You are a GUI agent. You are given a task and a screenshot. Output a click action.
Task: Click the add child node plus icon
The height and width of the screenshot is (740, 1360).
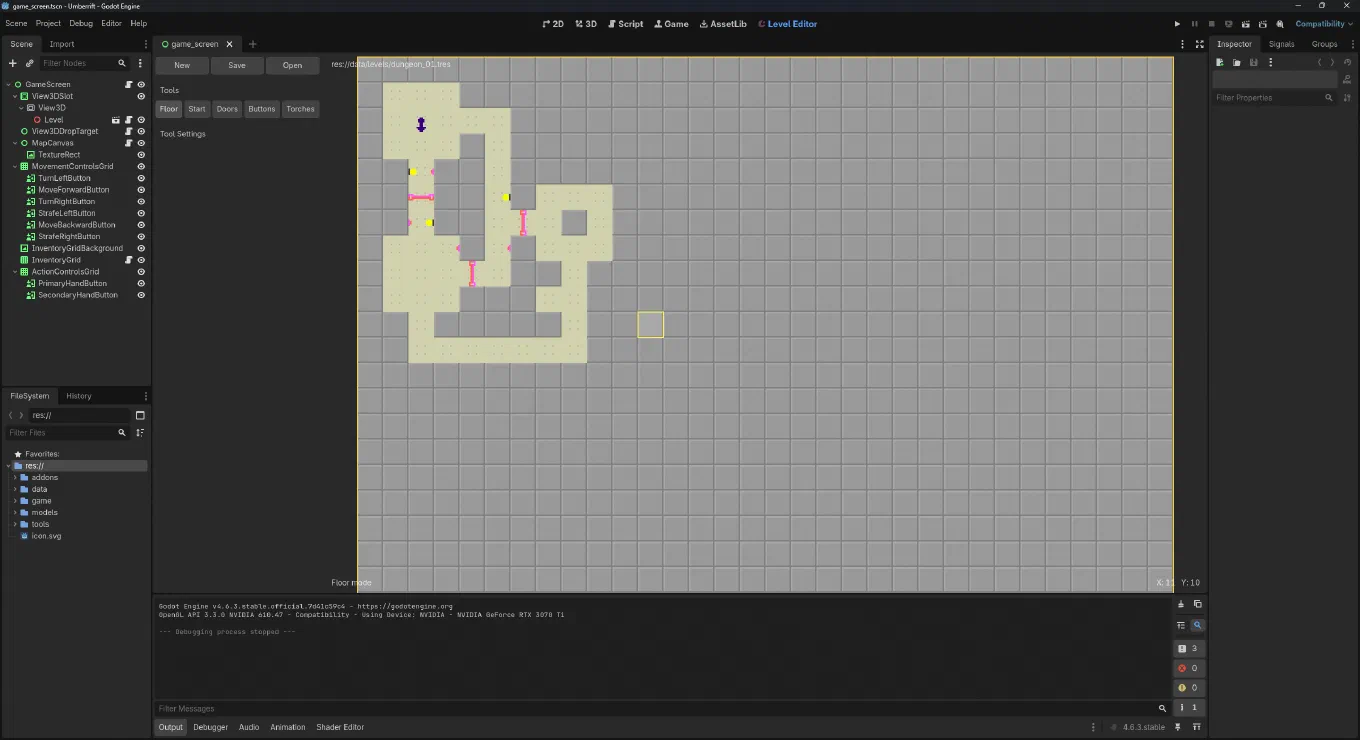[13, 63]
